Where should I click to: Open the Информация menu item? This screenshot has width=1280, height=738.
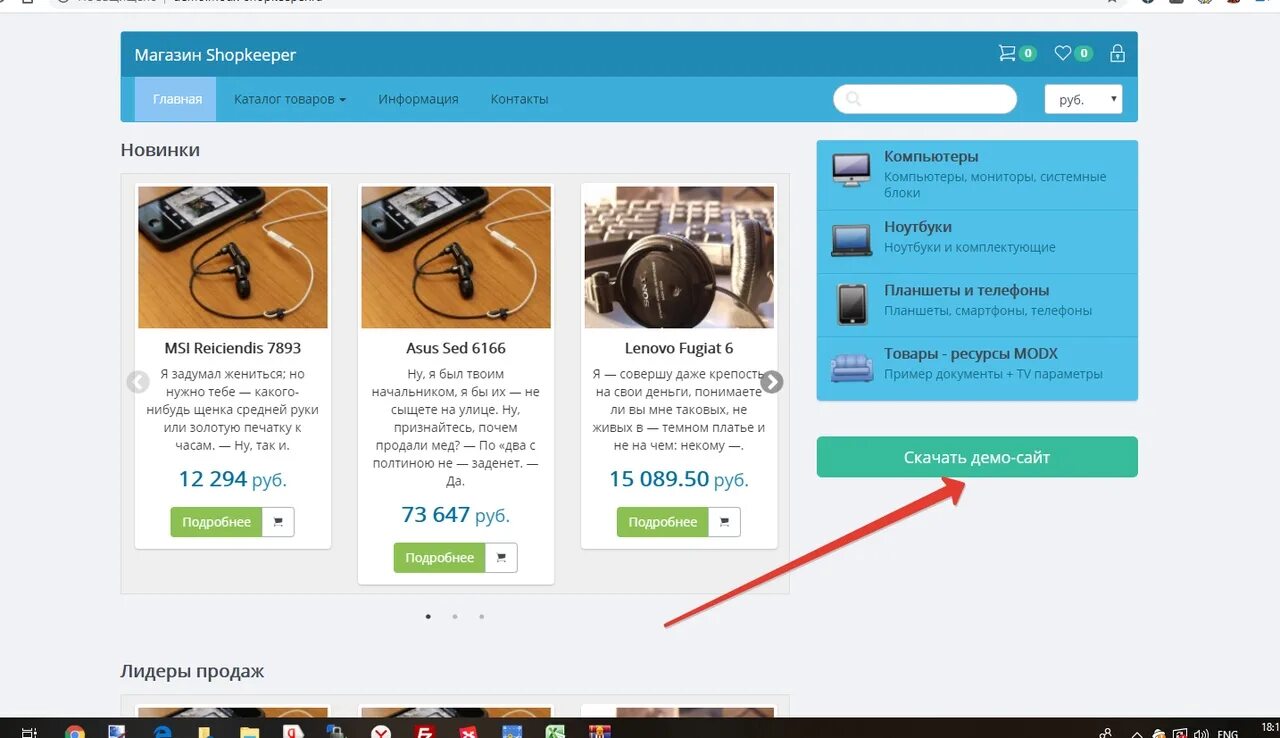tap(418, 99)
